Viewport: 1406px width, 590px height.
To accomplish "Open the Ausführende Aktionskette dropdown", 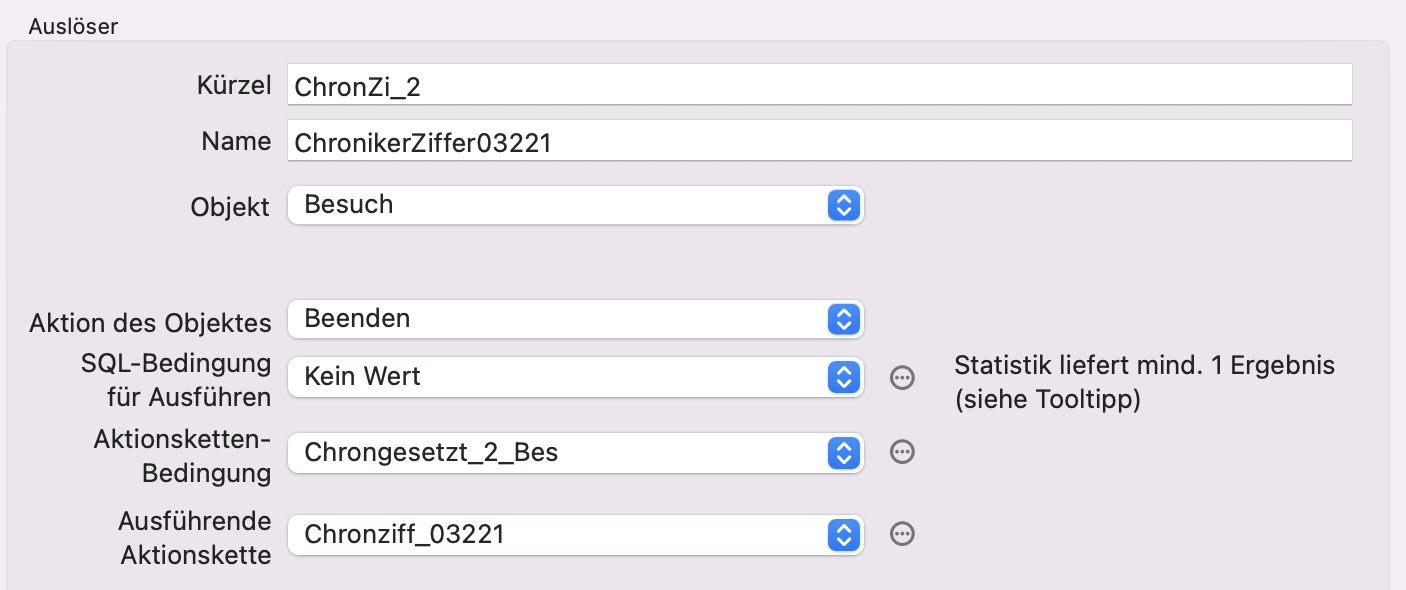I will [575, 534].
